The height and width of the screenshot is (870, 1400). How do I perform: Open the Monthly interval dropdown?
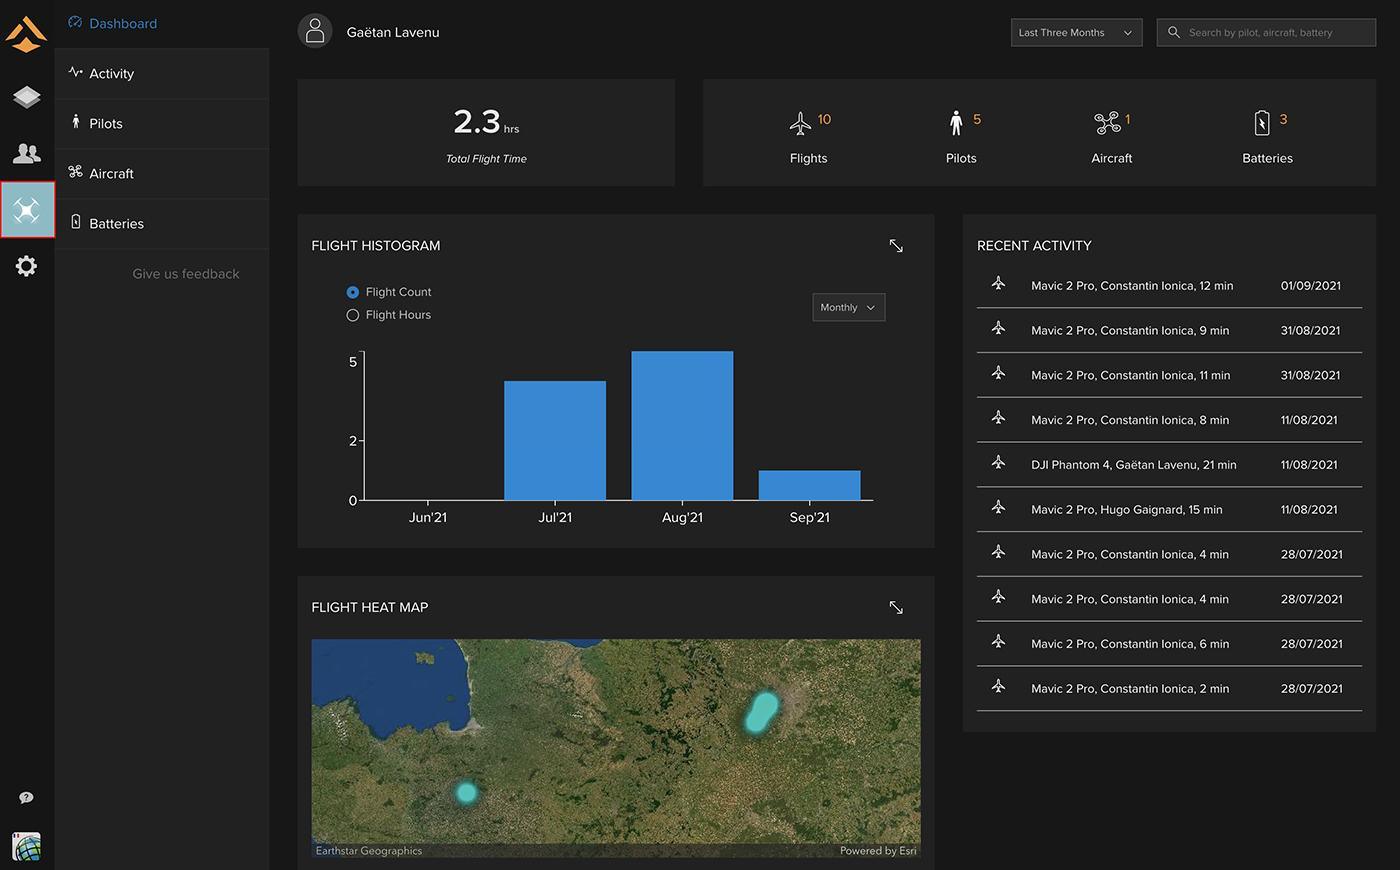coord(848,308)
